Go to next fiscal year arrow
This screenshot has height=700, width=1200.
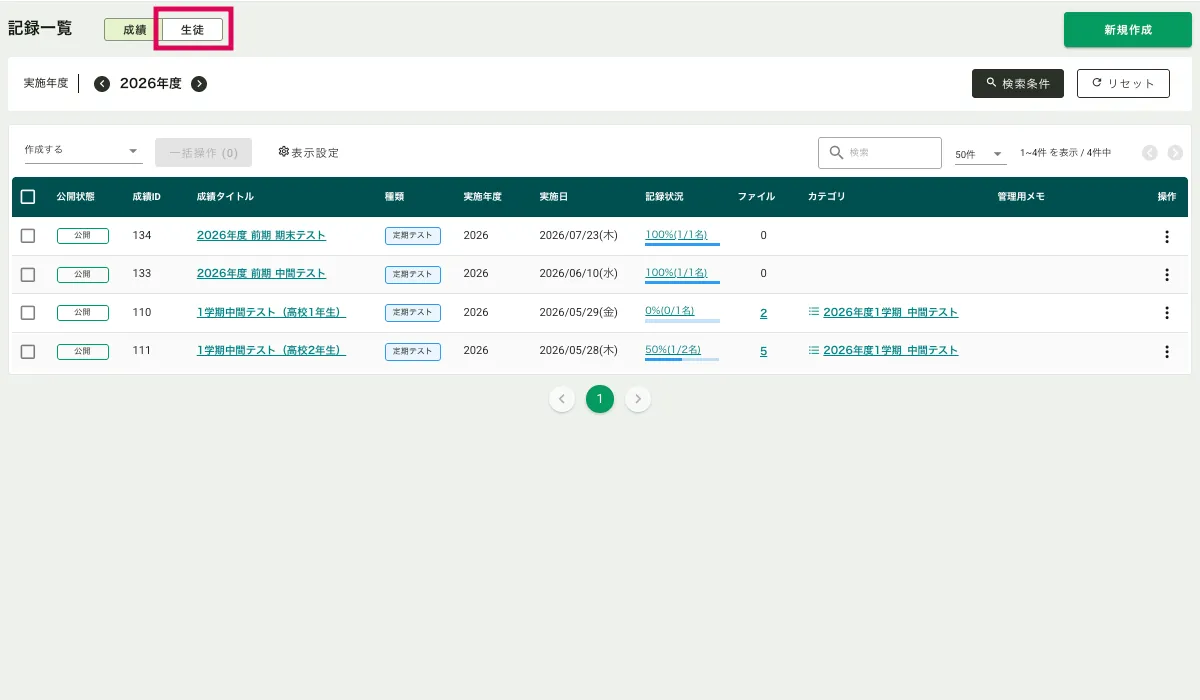(199, 84)
